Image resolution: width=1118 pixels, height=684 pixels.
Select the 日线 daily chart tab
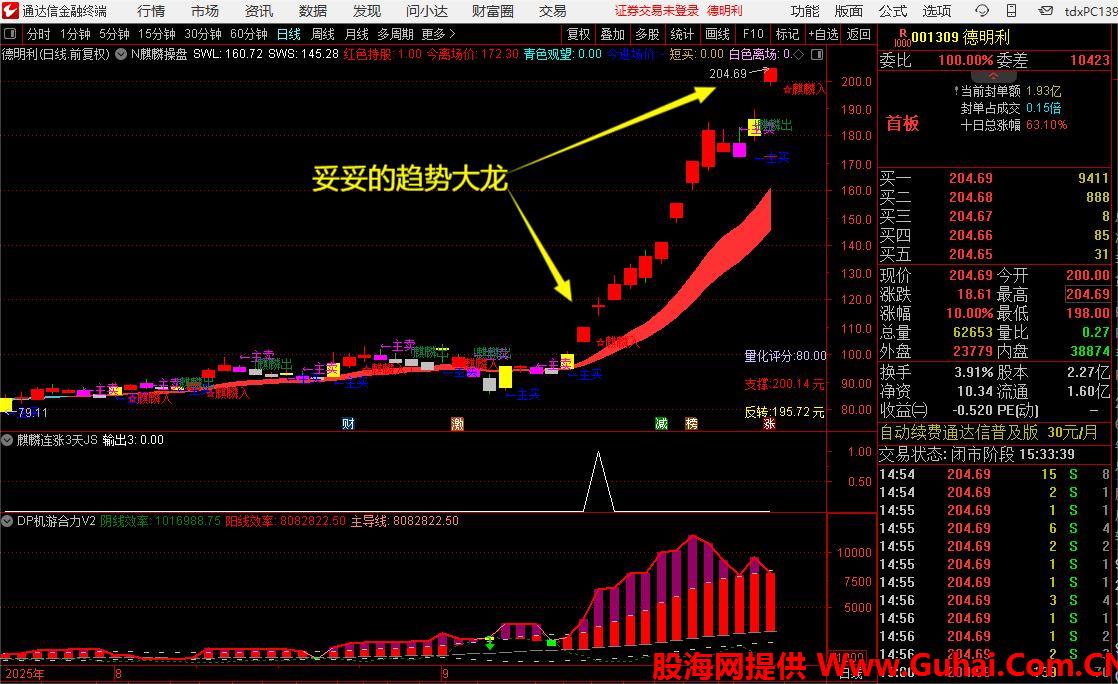289,34
